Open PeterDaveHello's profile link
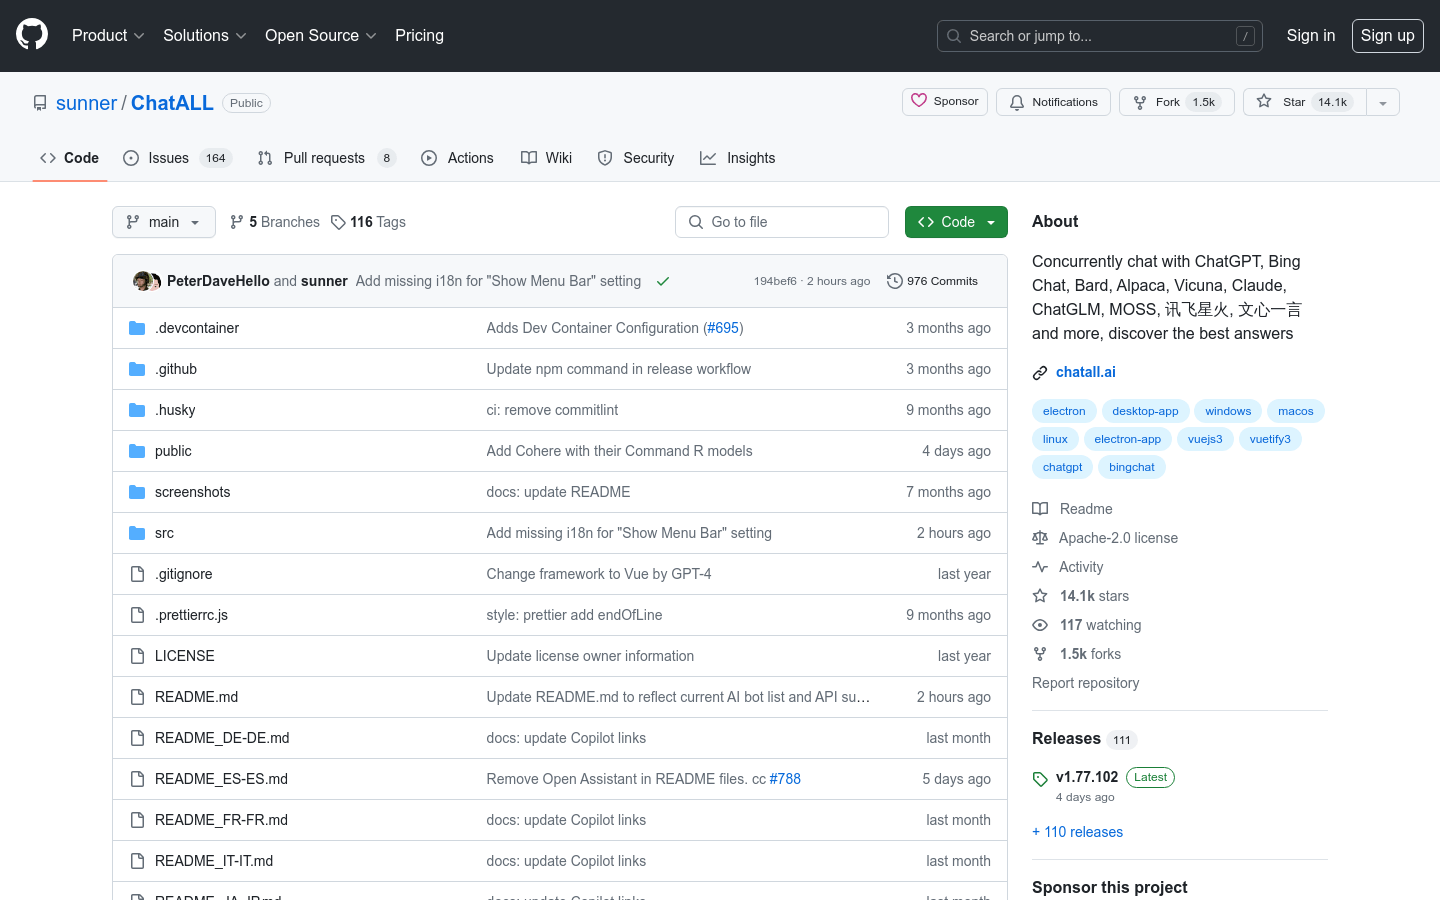Viewport: 1440px width, 900px height. tap(218, 281)
